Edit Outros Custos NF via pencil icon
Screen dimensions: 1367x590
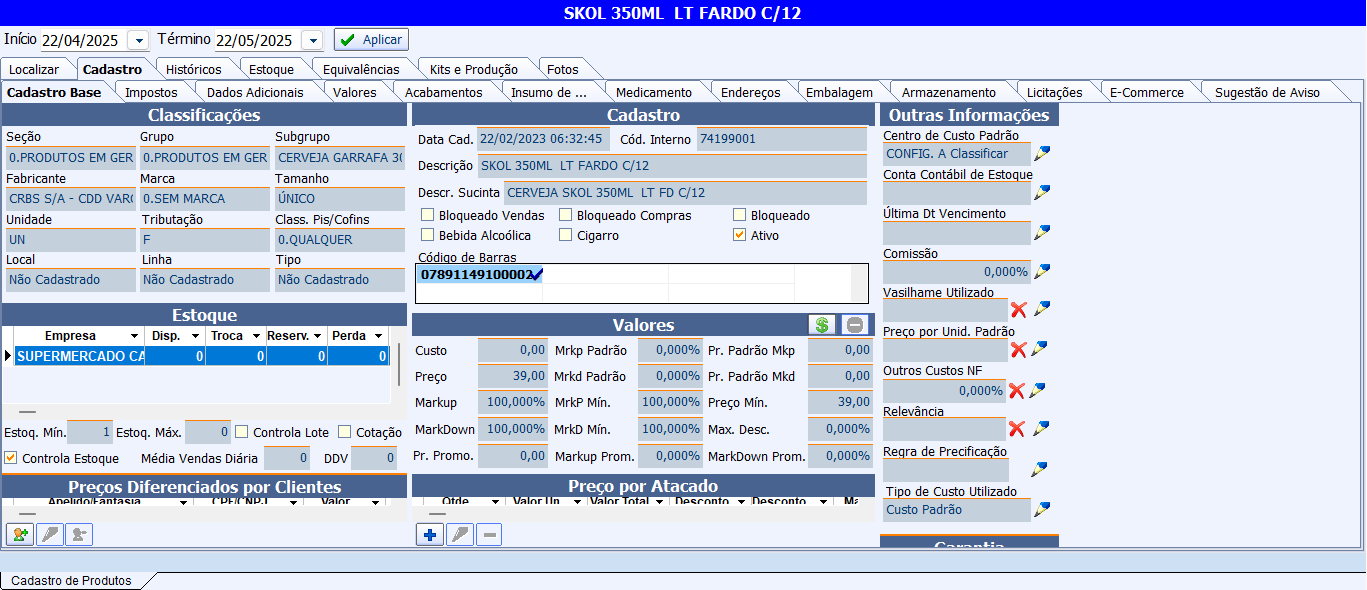point(1038,390)
